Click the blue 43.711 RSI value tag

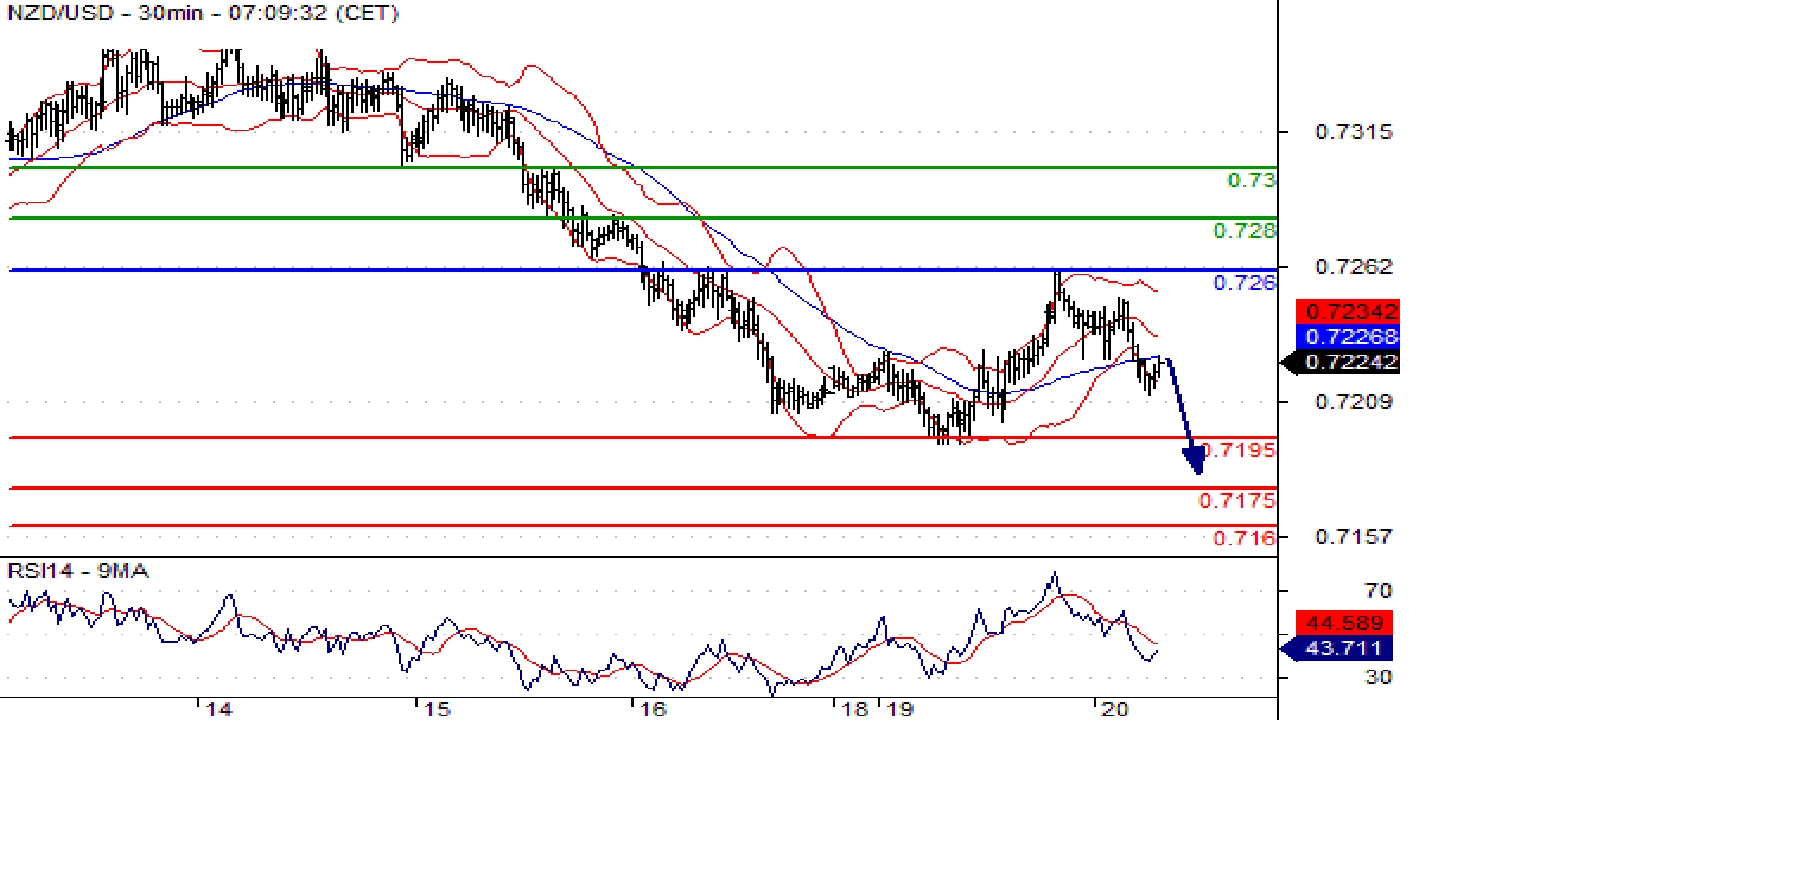(1343, 648)
